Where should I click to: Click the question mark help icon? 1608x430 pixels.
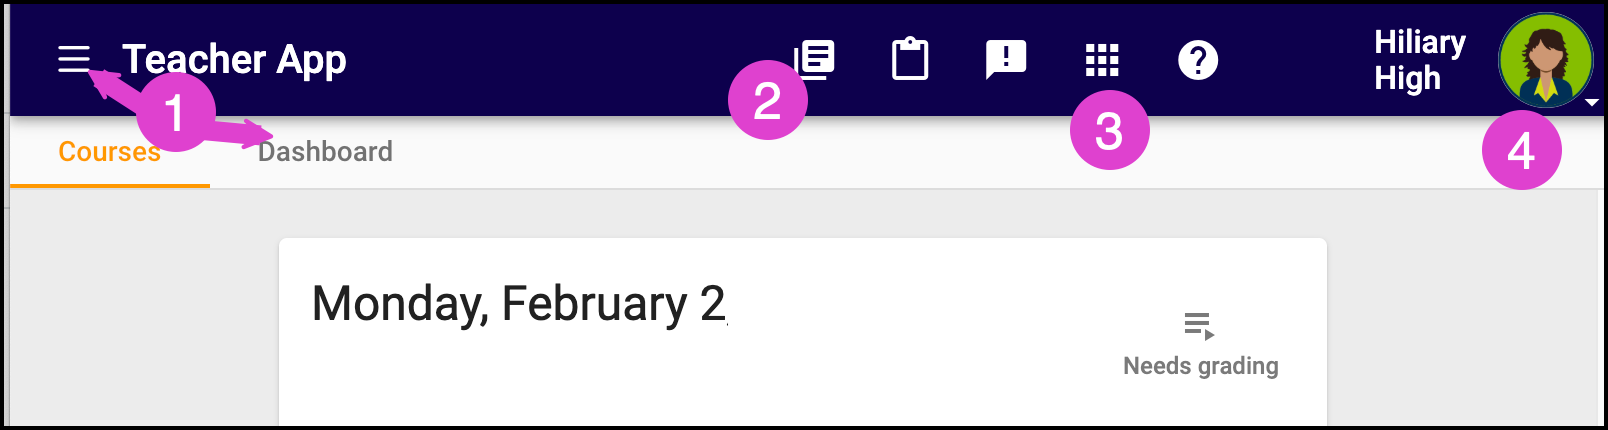(x=1198, y=60)
